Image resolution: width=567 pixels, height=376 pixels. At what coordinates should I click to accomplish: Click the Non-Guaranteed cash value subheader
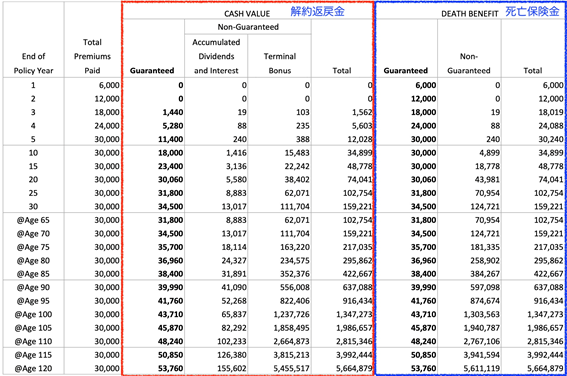click(248, 27)
